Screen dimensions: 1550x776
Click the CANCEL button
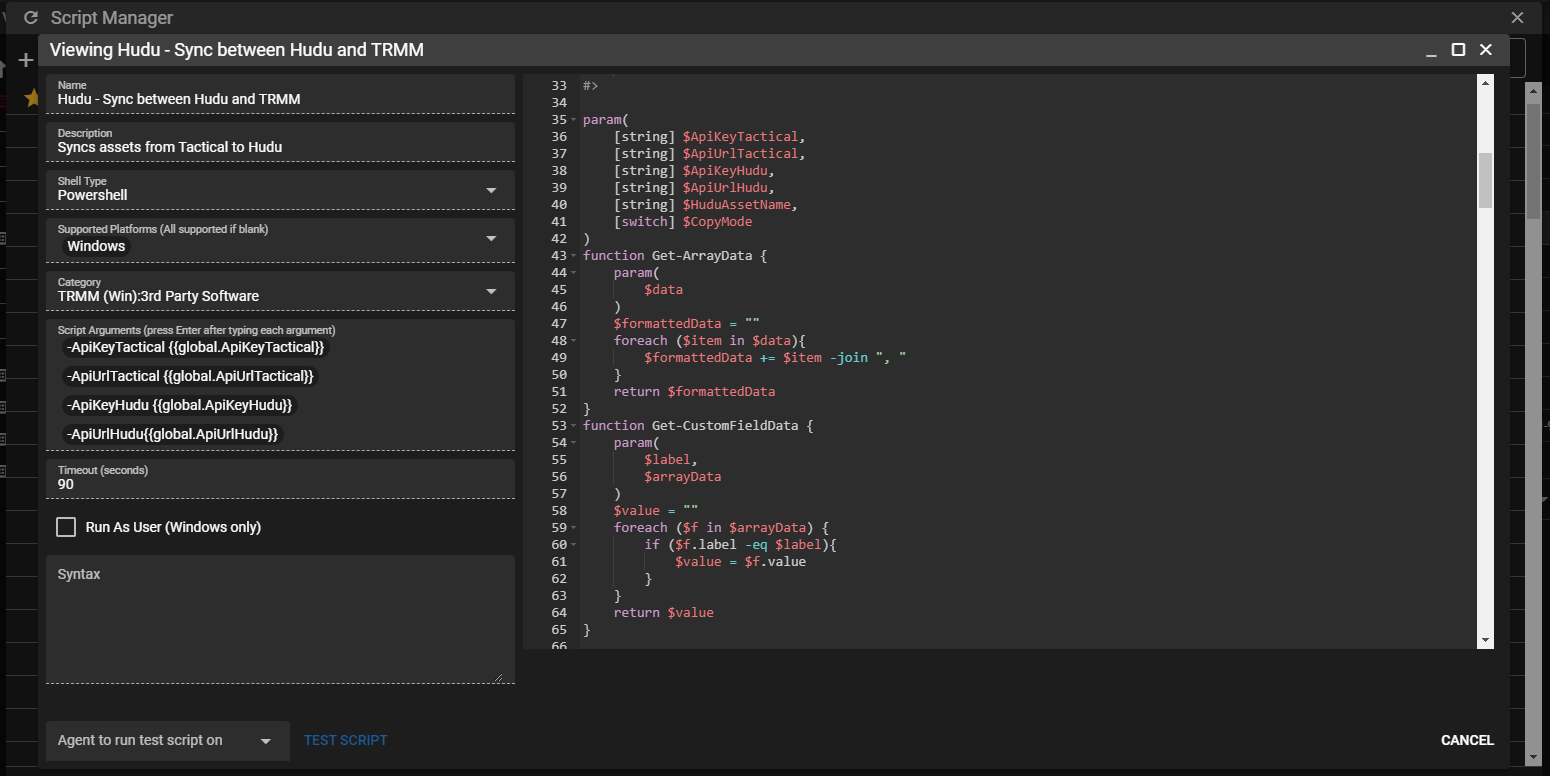[x=1467, y=741]
